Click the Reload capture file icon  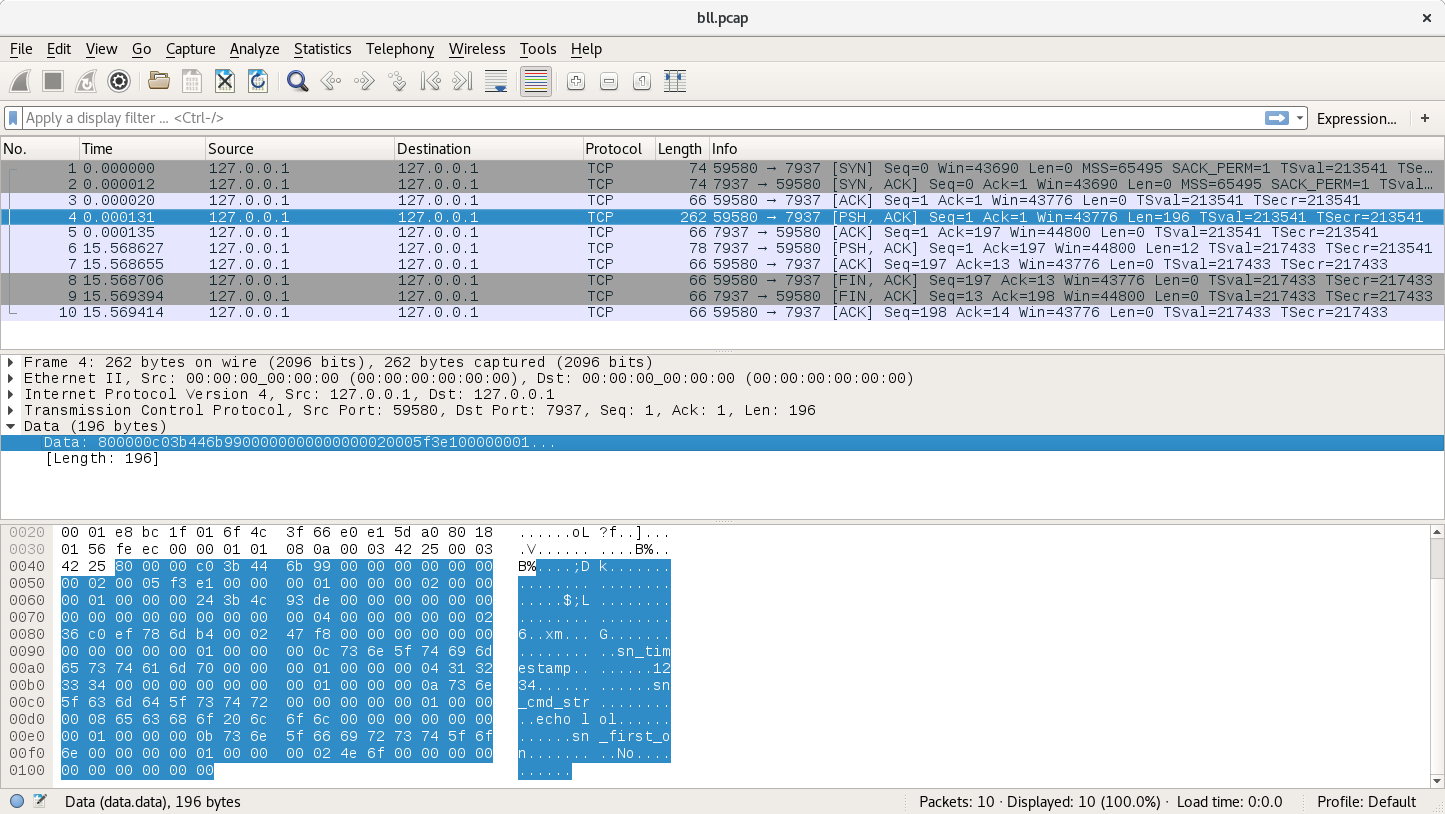pos(258,82)
